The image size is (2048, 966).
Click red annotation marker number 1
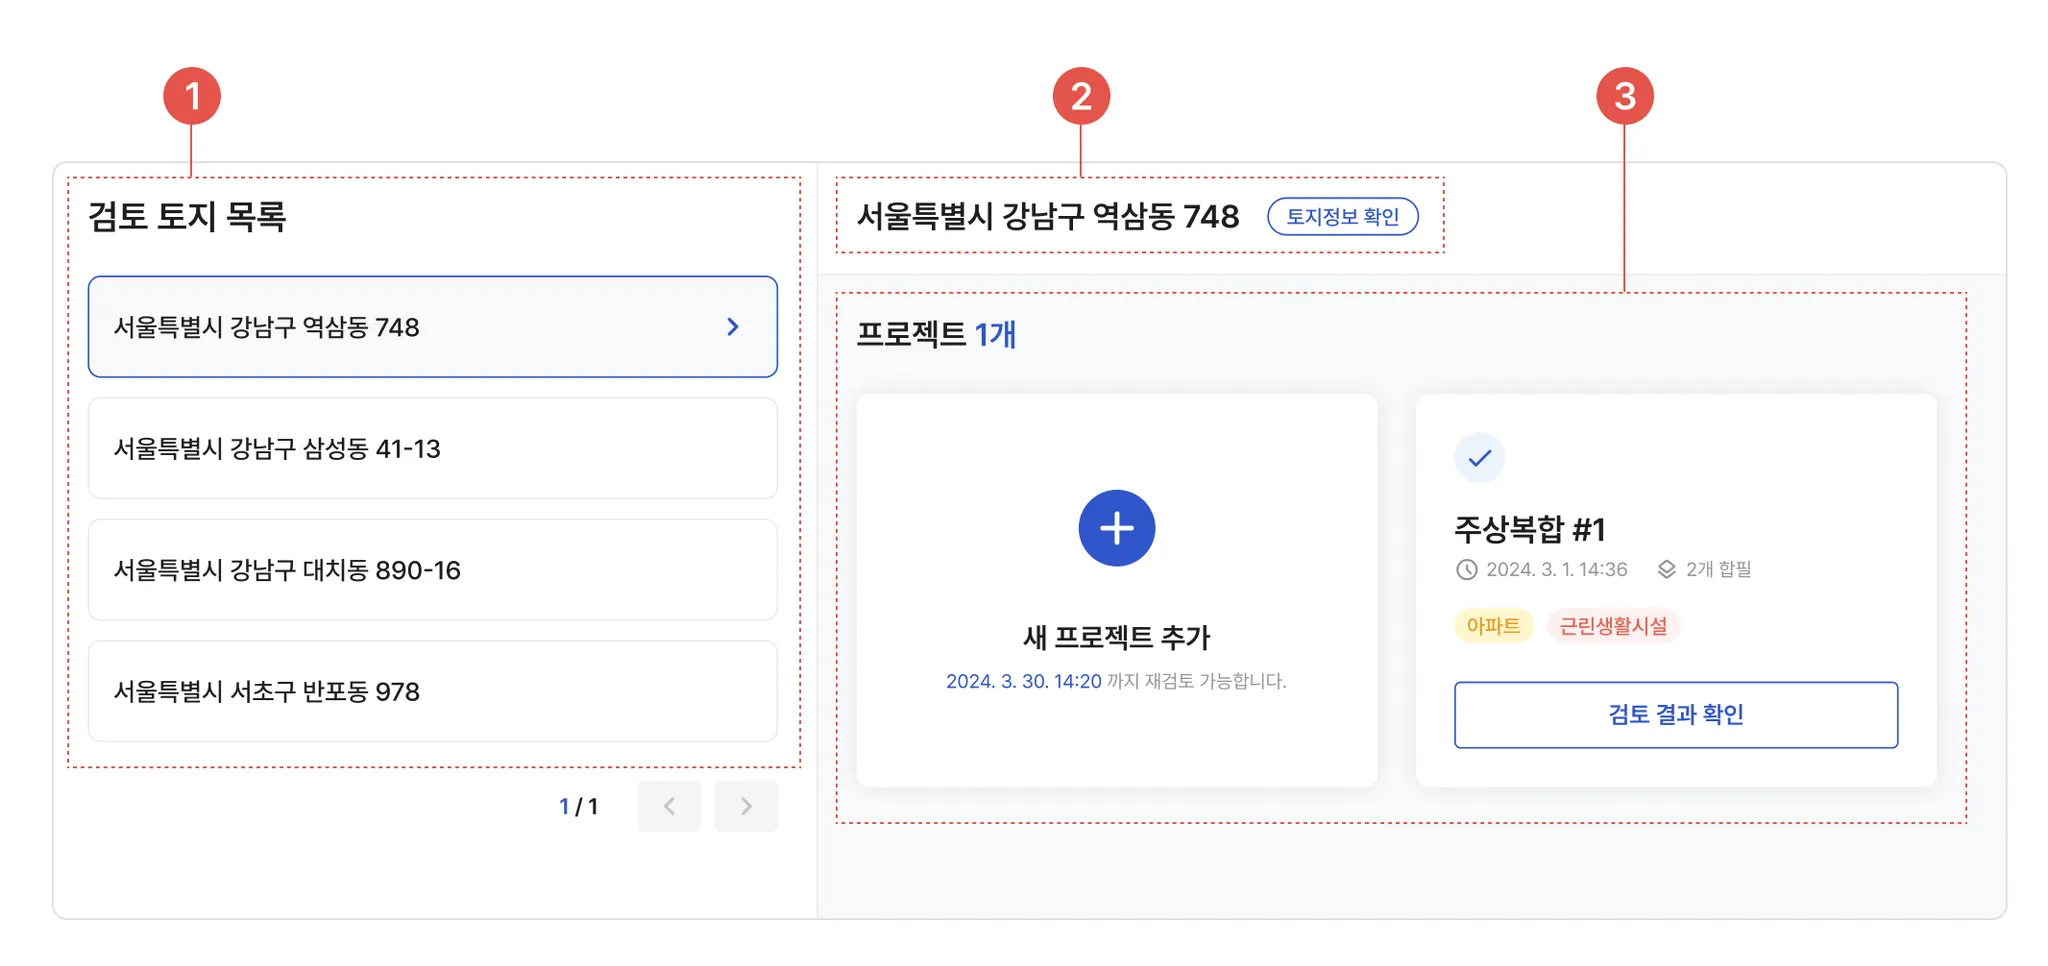click(192, 96)
